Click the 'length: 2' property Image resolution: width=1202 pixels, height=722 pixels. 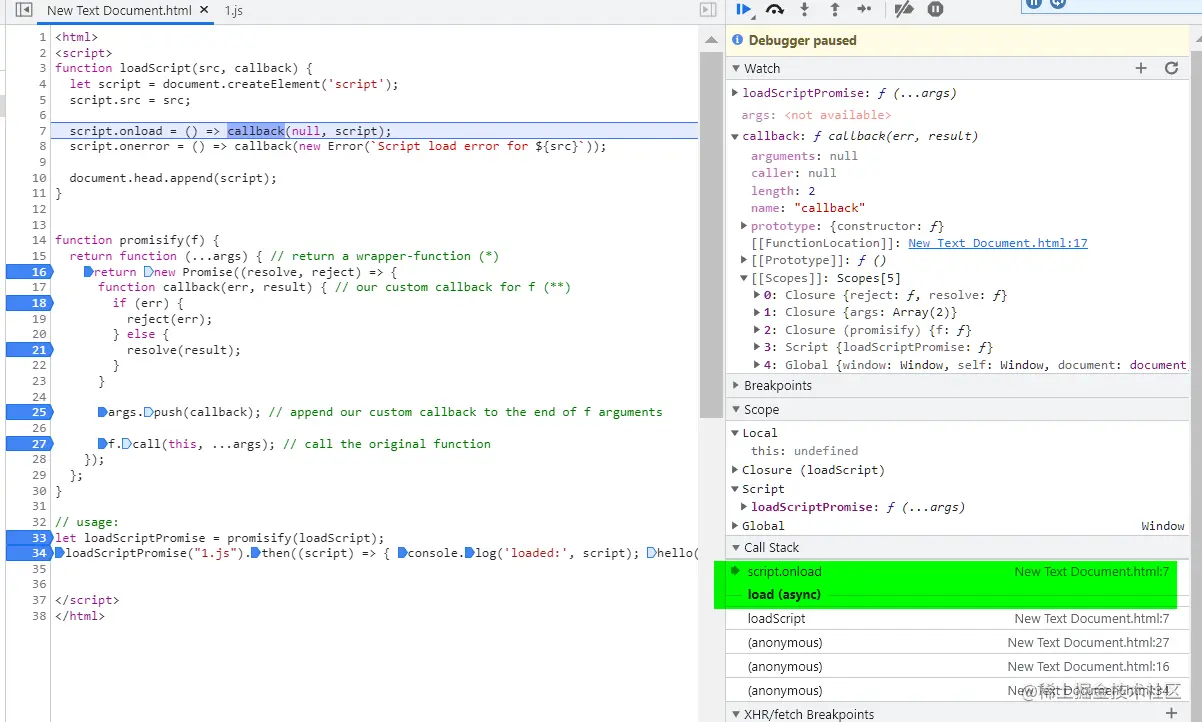coord(783,191)
